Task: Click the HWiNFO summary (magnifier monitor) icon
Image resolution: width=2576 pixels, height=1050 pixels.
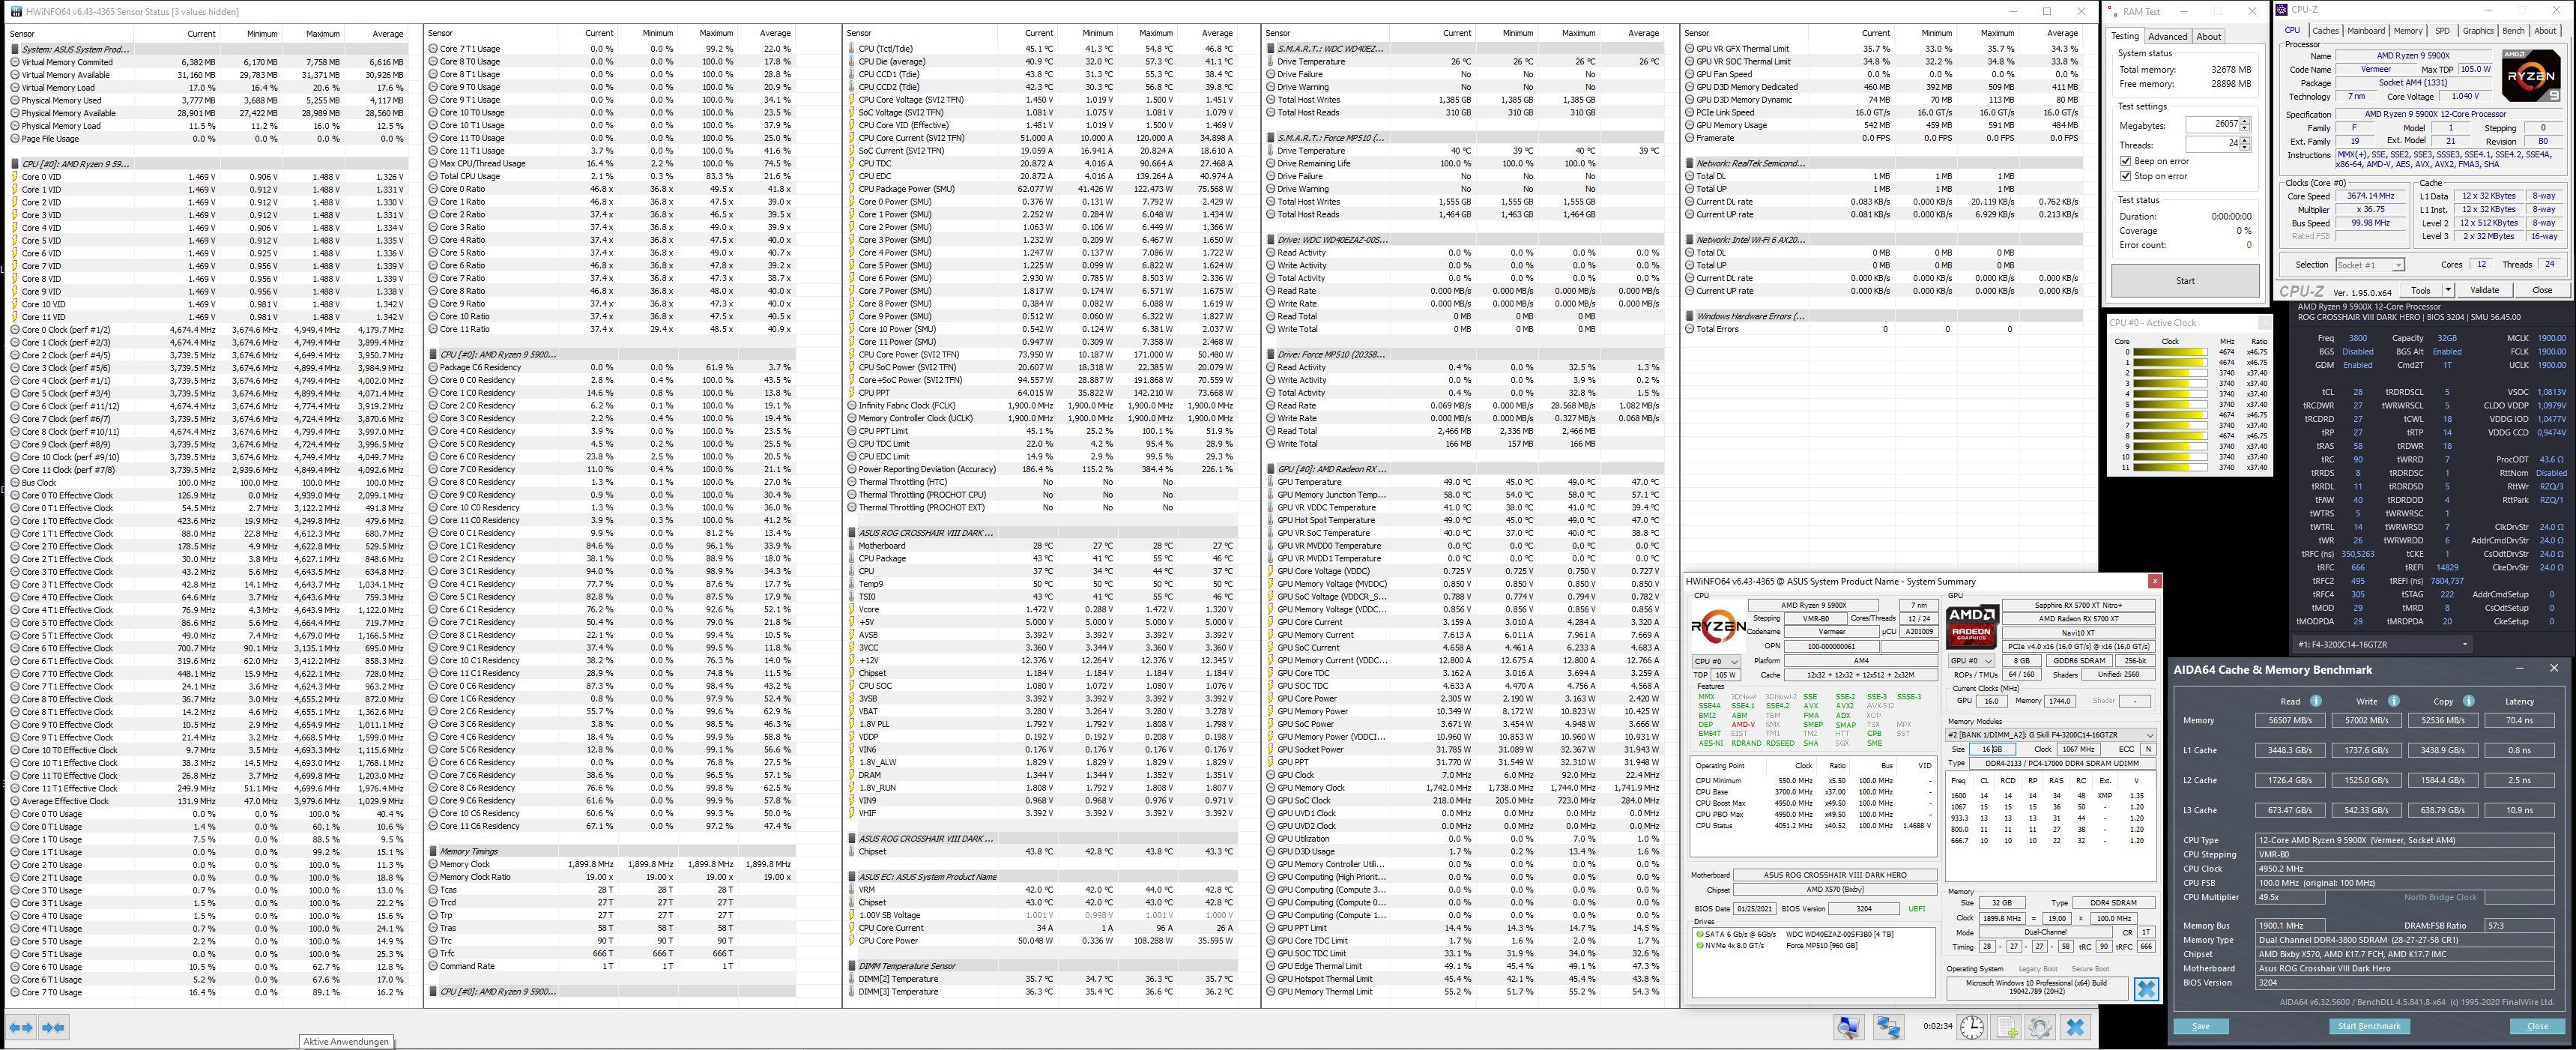Action: tap(1849, 1027)
